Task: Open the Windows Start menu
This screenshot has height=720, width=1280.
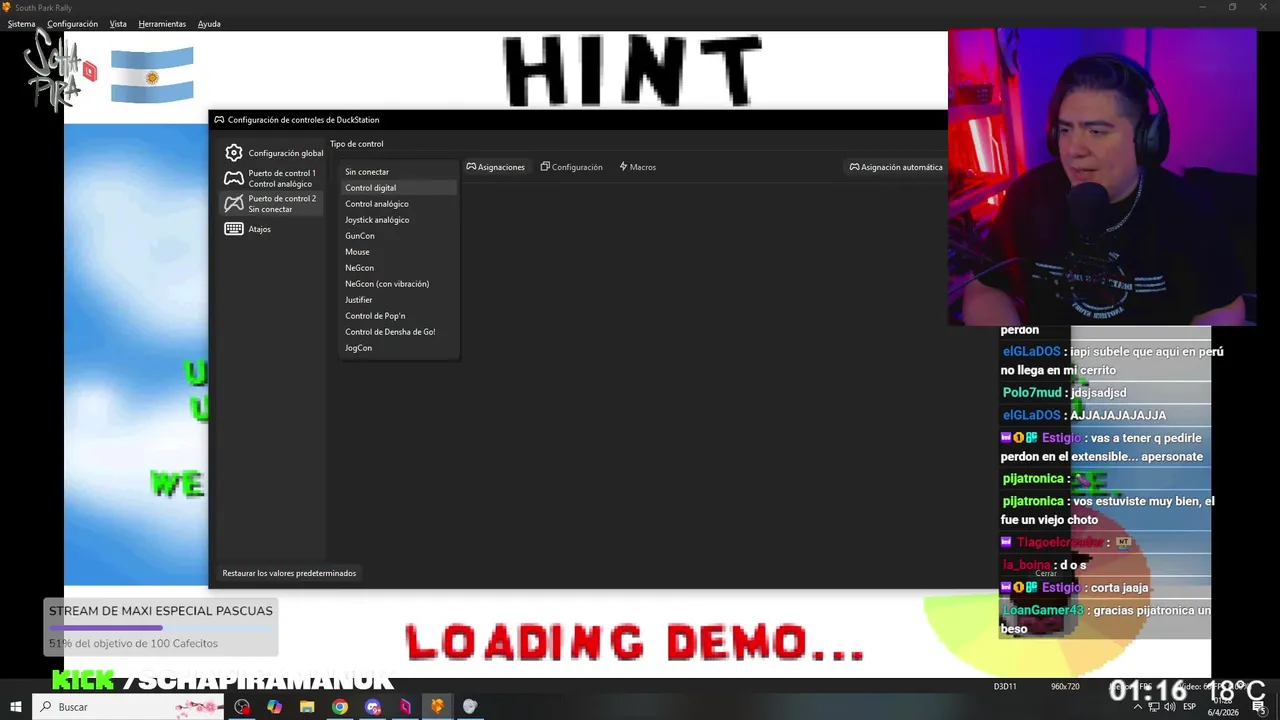Action: pos(16,707)
